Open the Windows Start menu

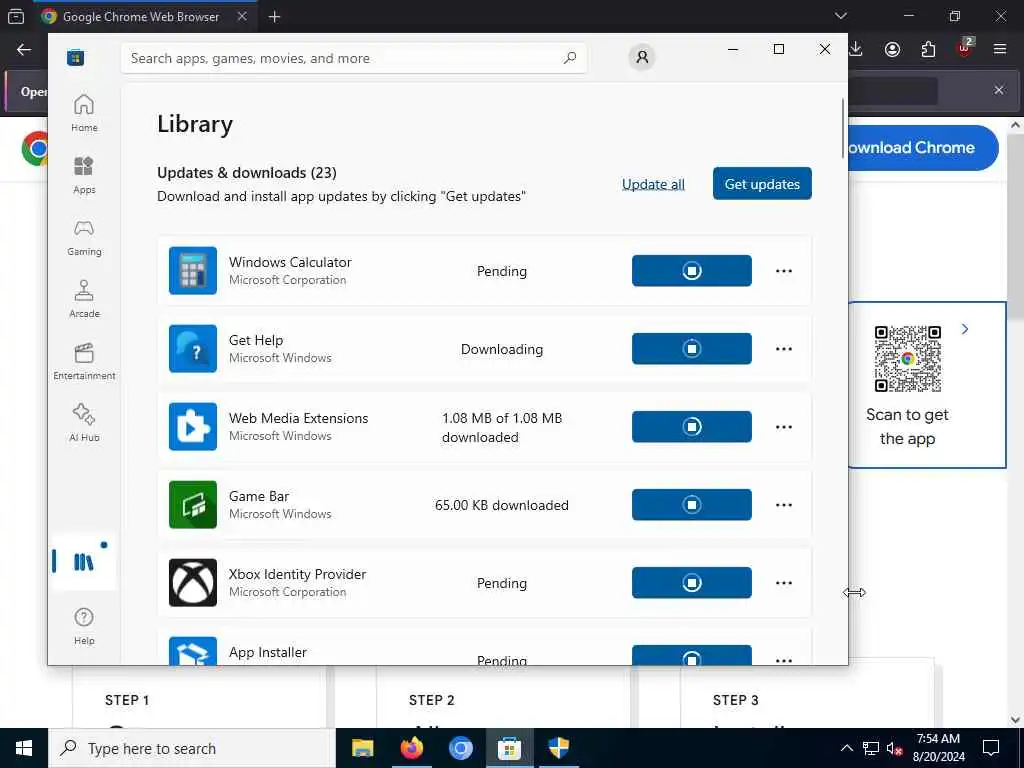pyautogui.click(x=24, y=748)
